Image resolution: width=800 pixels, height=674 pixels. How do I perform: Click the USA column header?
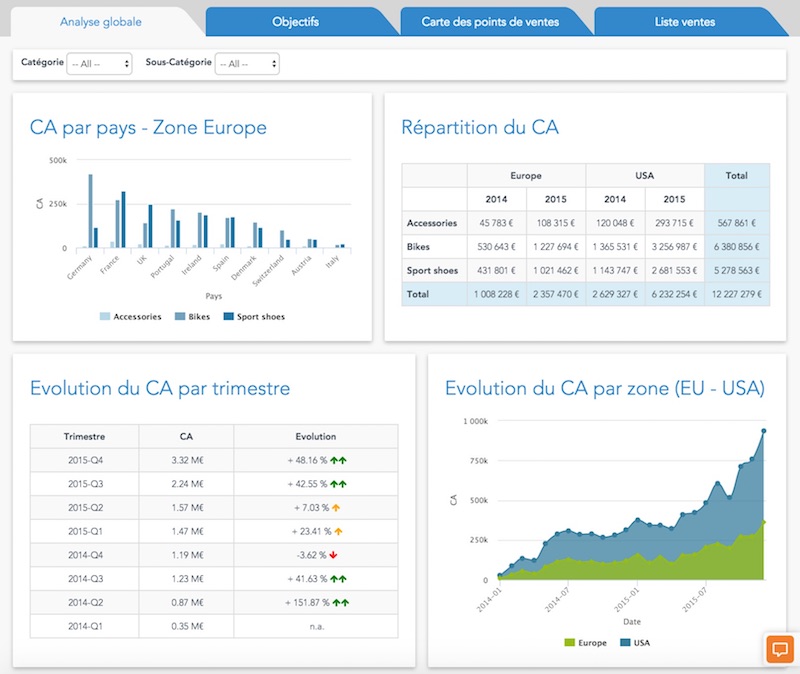pos(644,176)
